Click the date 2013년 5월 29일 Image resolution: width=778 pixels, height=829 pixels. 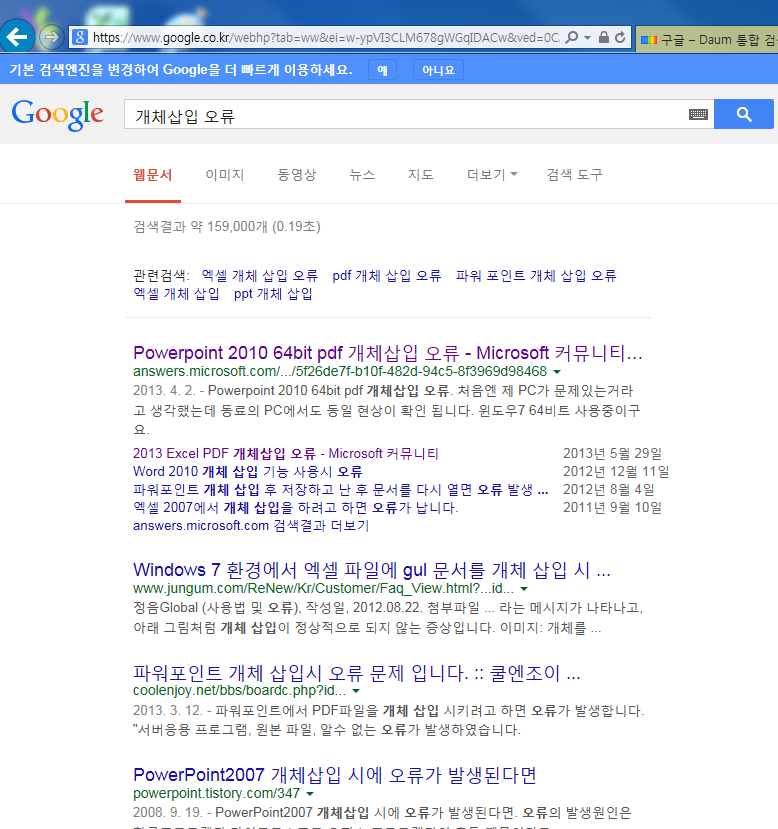pyautogui.click(x=613, y=454)
